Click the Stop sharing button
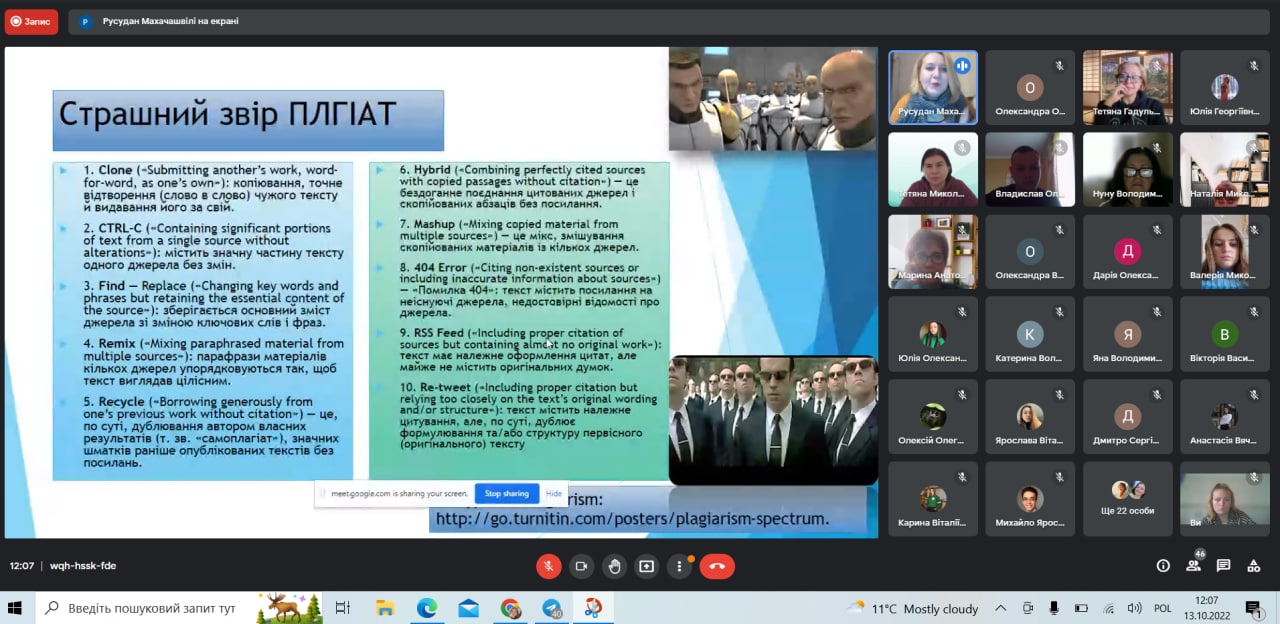 click(507, 493)
